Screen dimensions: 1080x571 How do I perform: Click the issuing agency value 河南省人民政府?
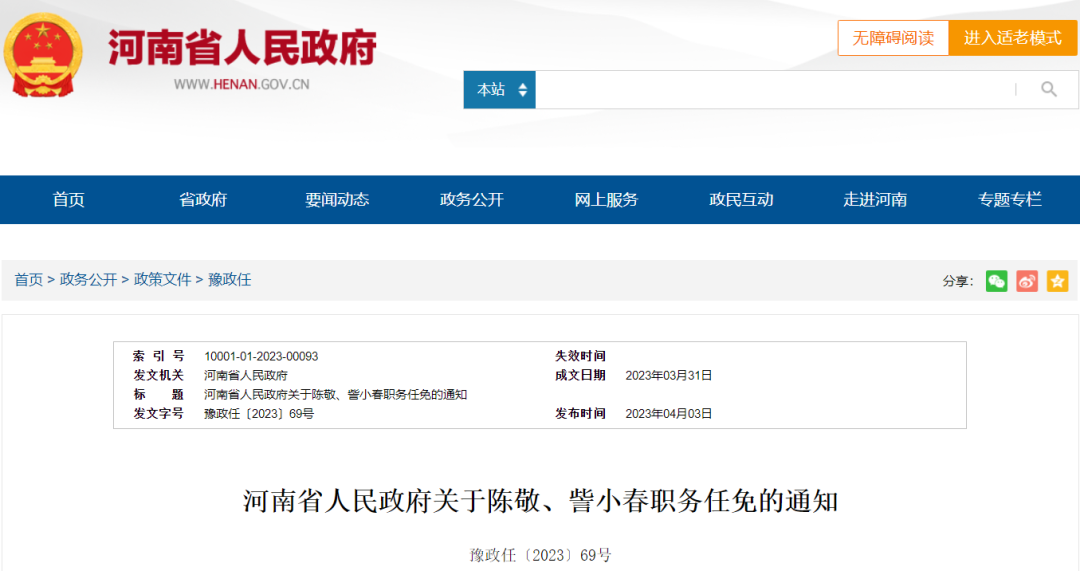coord(246,375)
